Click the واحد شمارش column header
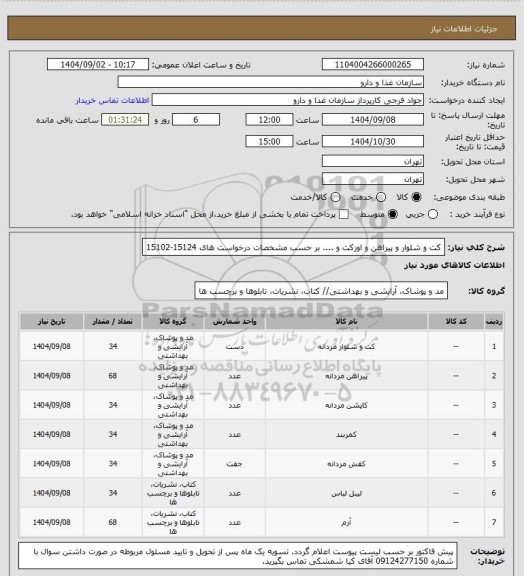 tap(235, 321)
